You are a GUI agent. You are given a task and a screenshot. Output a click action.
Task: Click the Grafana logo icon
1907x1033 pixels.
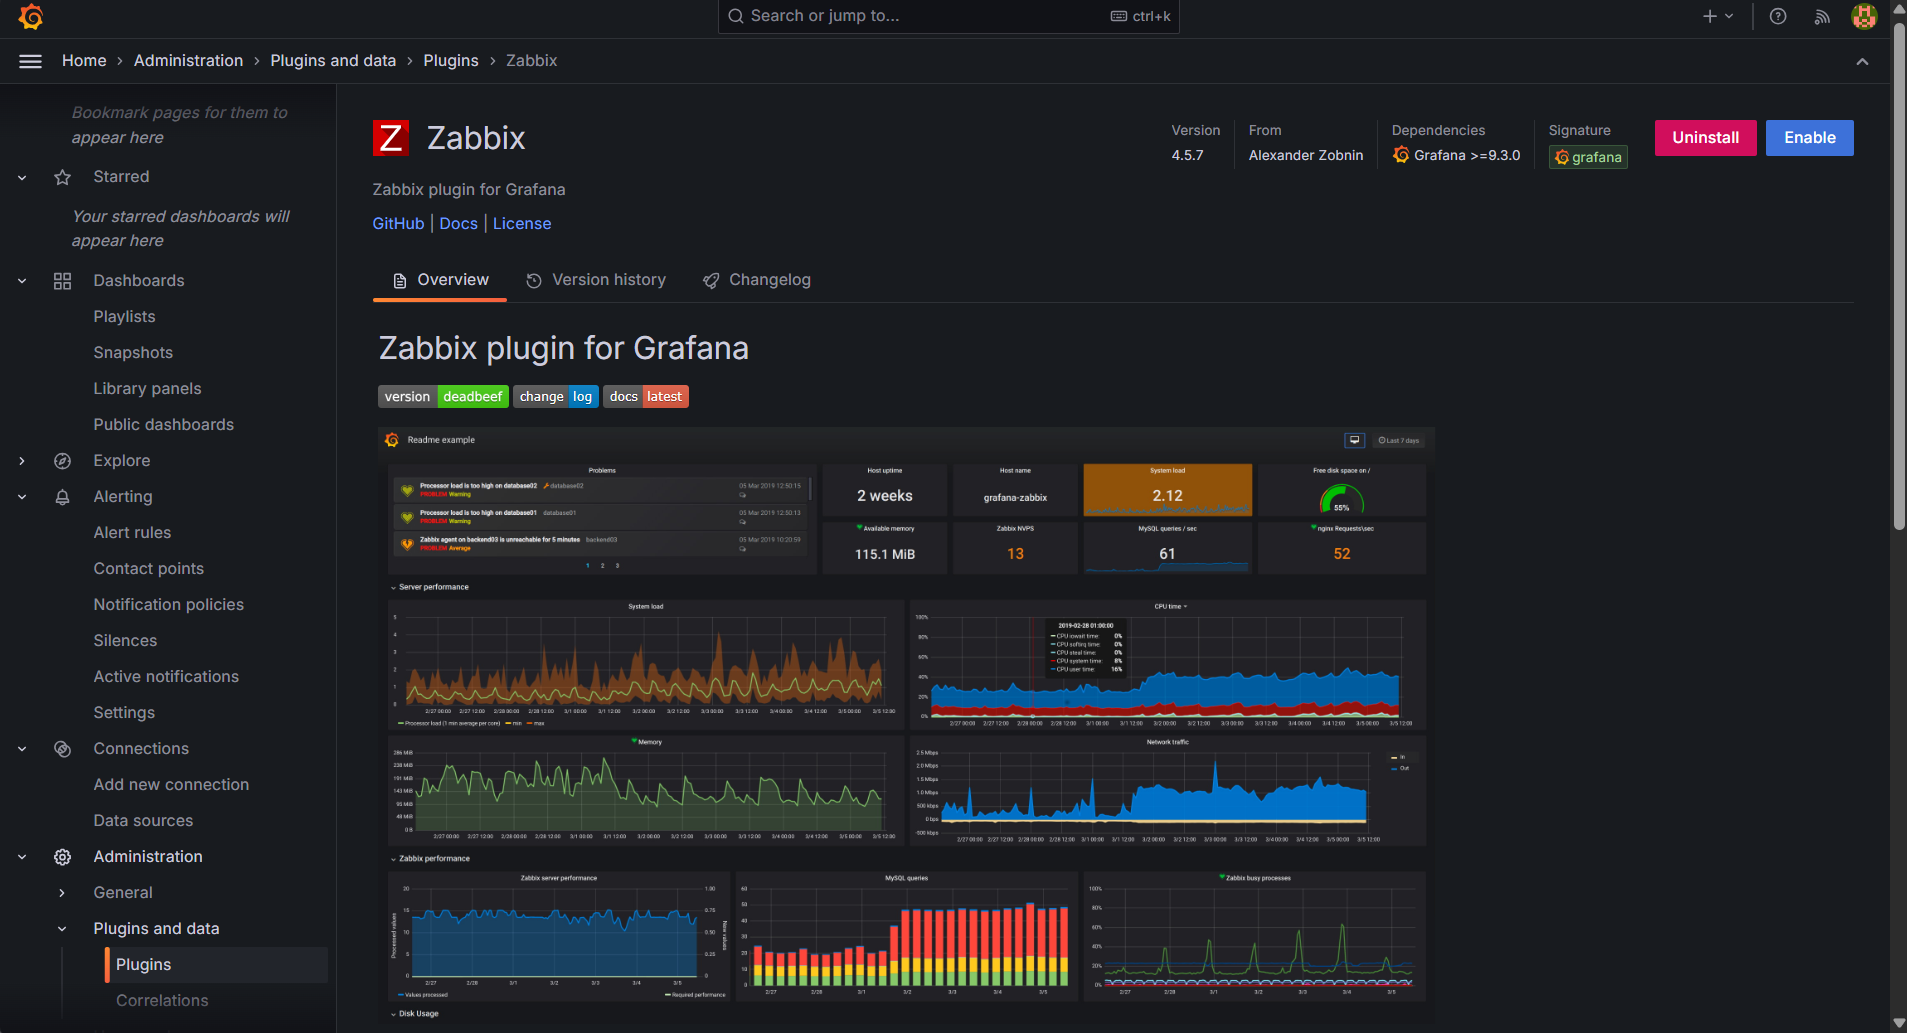pyautogui.click(x=31, y=16)
